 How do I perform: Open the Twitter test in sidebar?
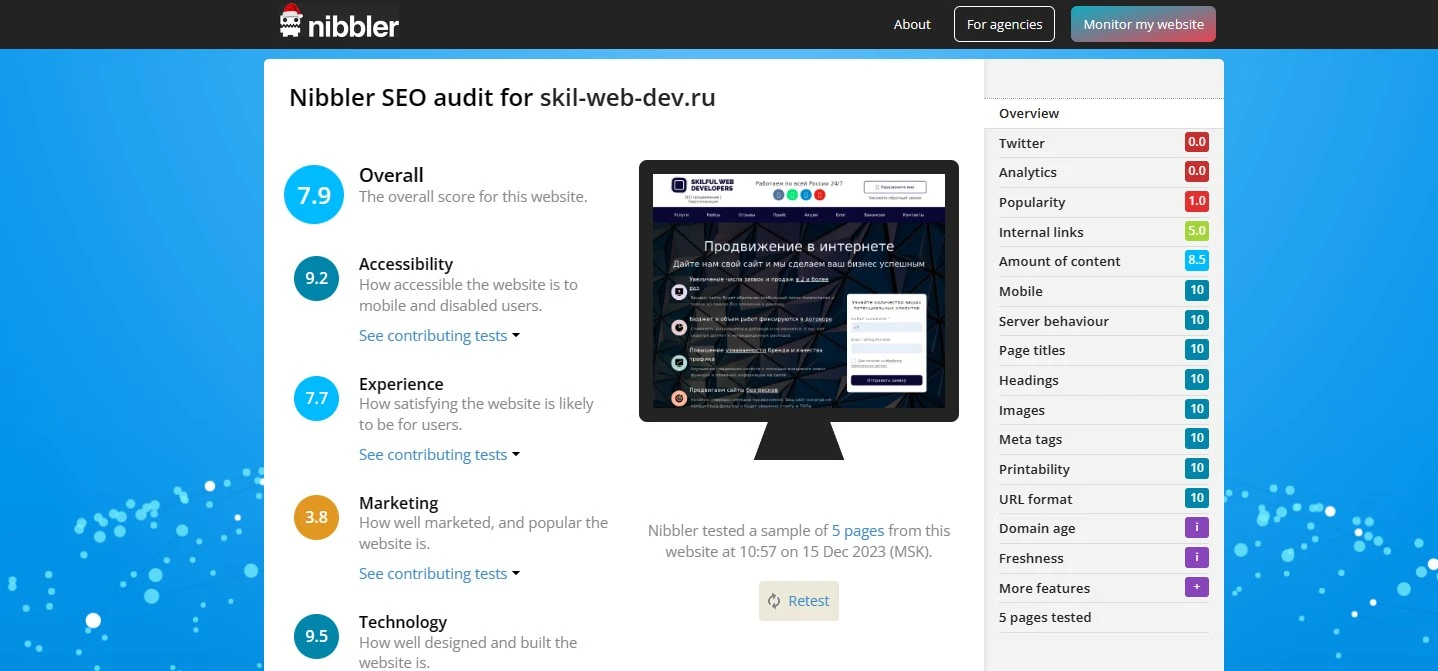click(x=1104, y=143)
